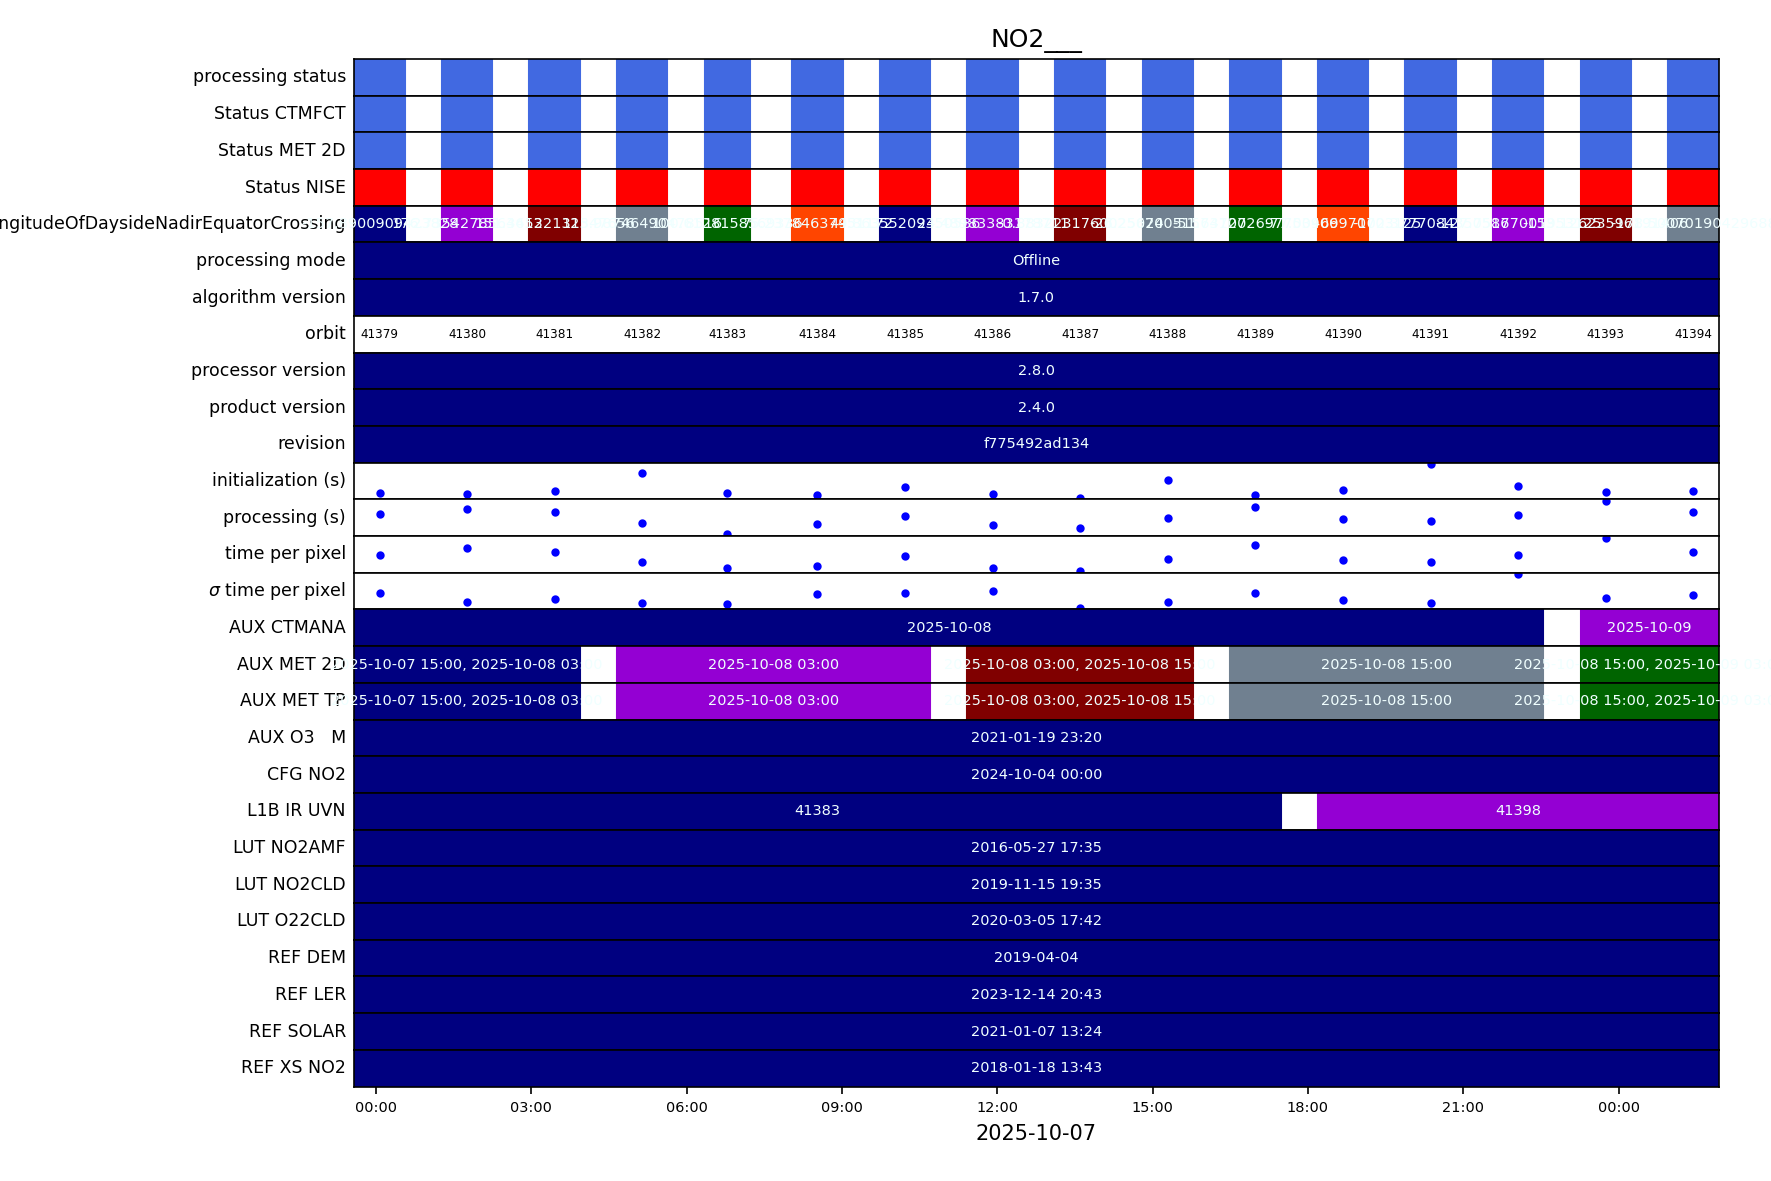Viewport: 1771px width, 1181px height.
Task: Select the orbit 41391 number
Action: pos(1430,334)
